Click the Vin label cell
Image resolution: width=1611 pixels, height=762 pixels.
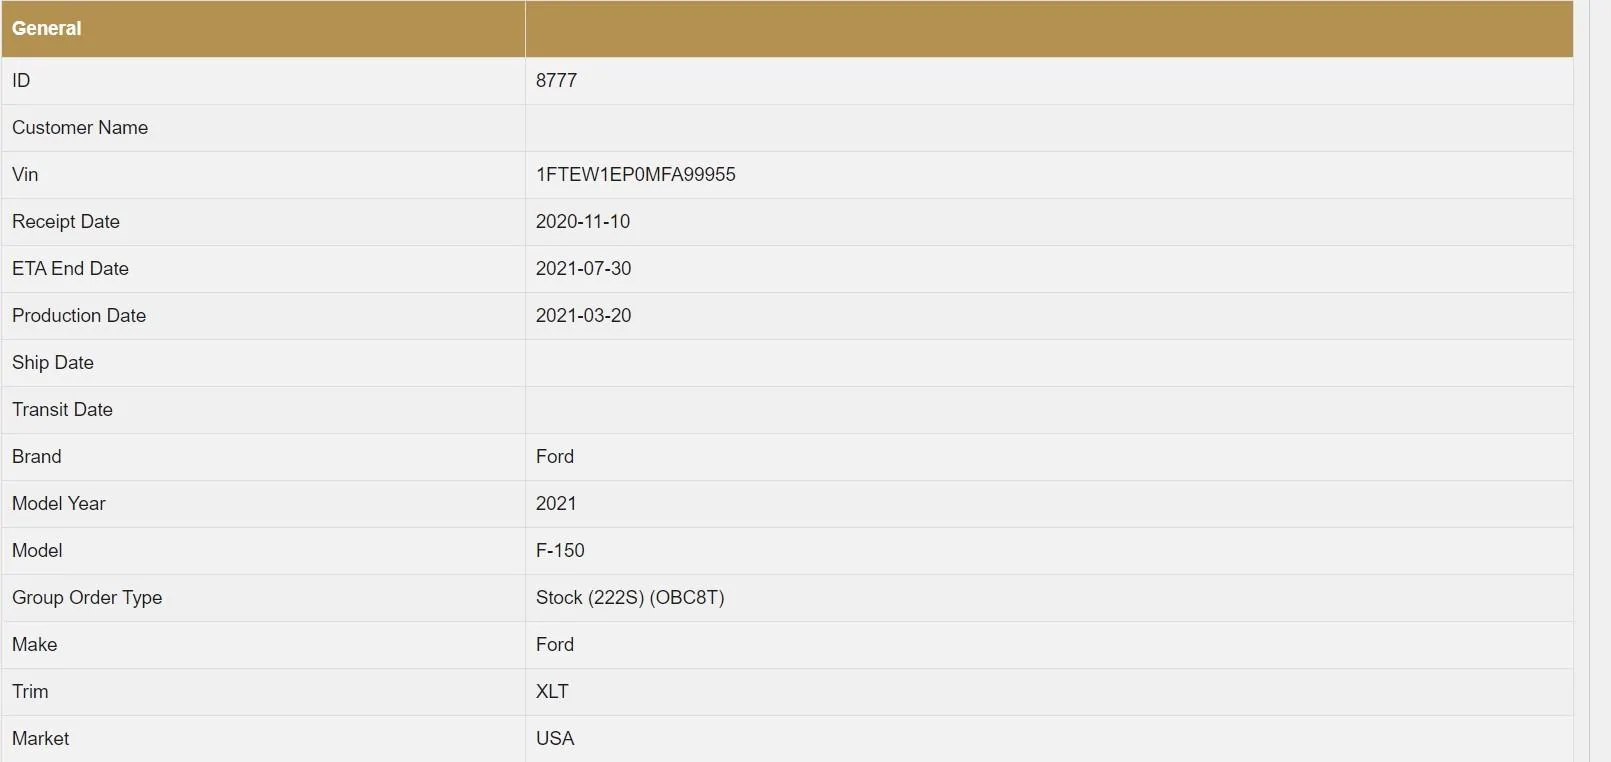tap(263, 175)
